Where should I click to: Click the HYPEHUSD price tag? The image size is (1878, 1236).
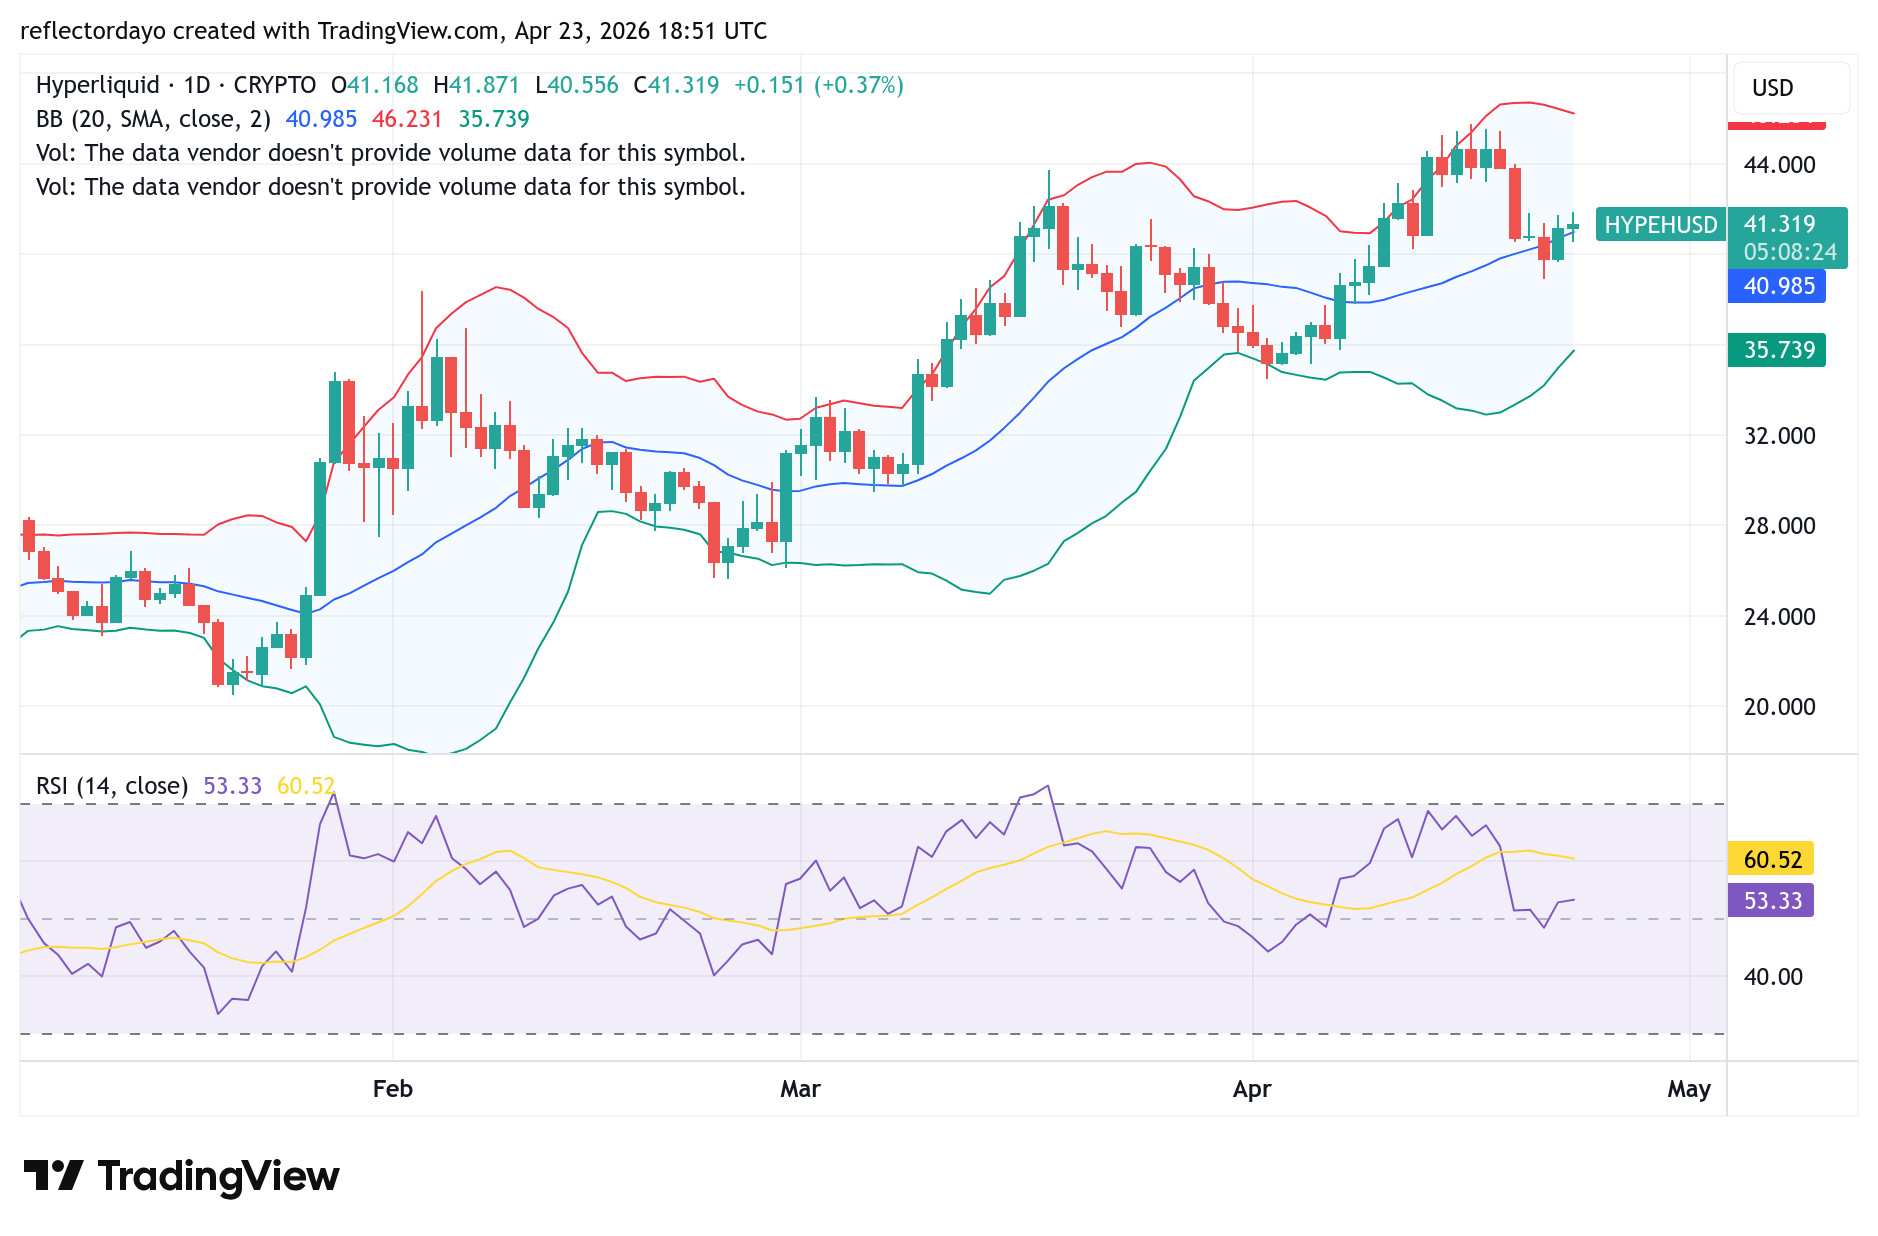pos(1660,225)
